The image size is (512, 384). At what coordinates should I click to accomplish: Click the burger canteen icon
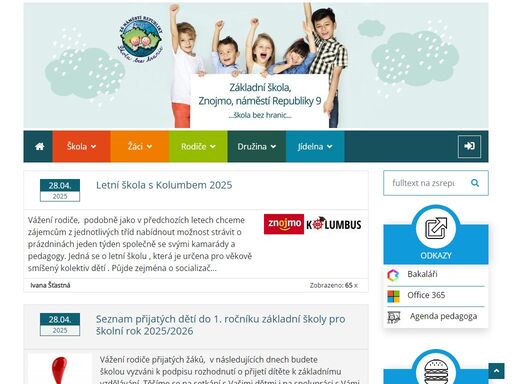click(x=436, y=371)
